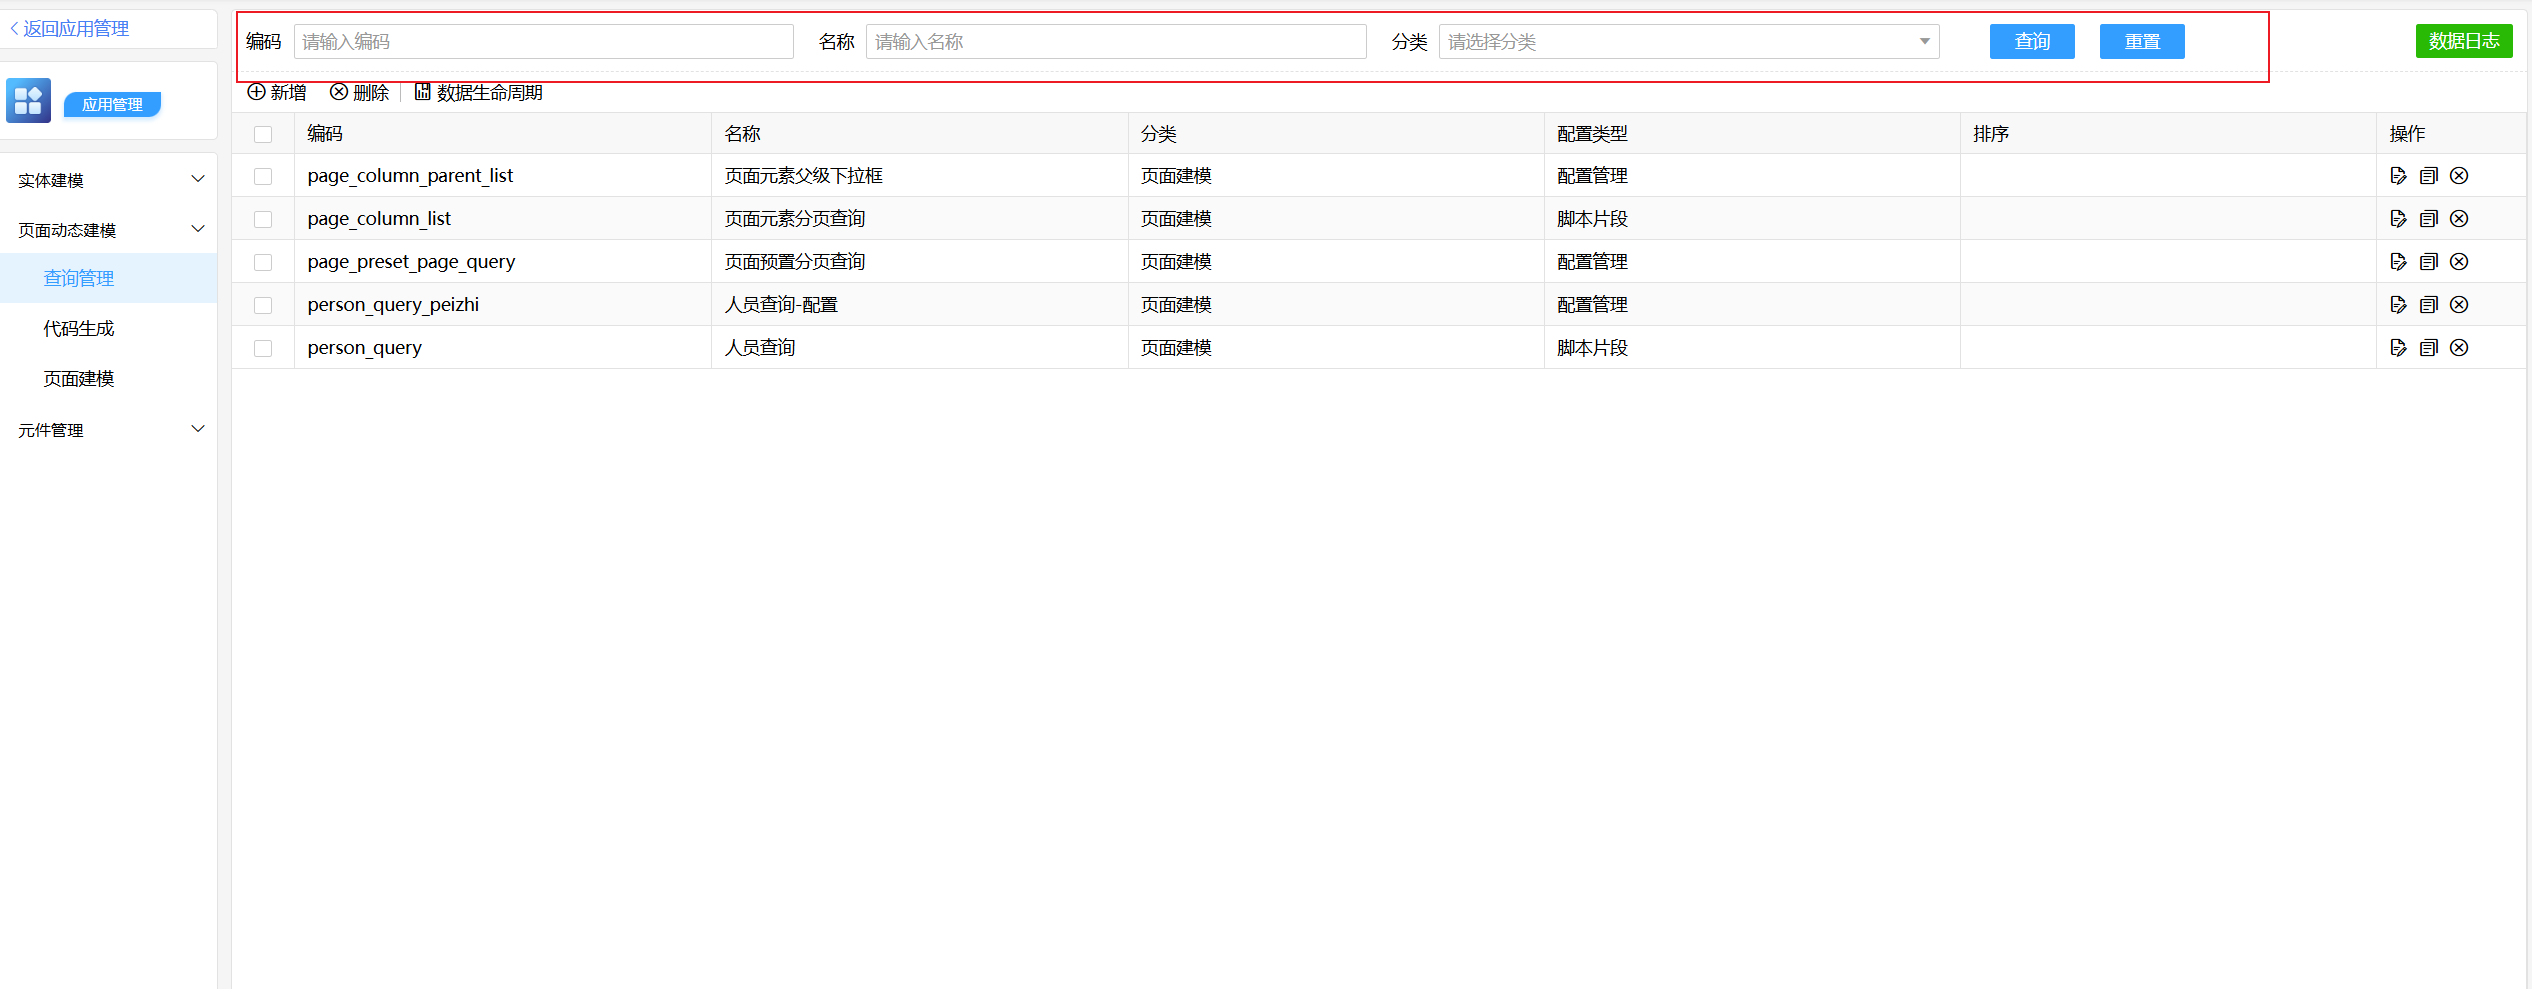Viewport: 2532px width, 989px height.
Task: Go to 页面建模 in the sidebar
Action: click(79, 378)
